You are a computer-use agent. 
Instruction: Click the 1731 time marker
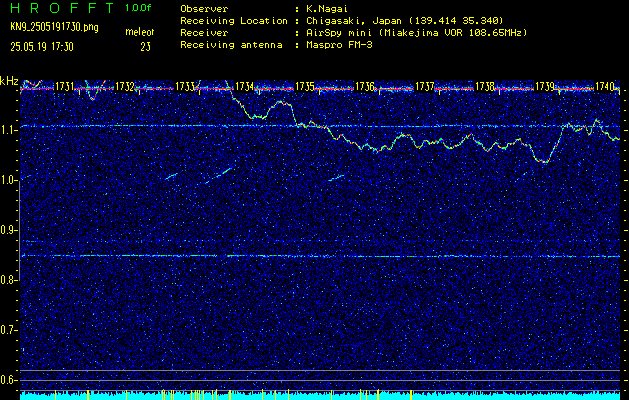65,86
